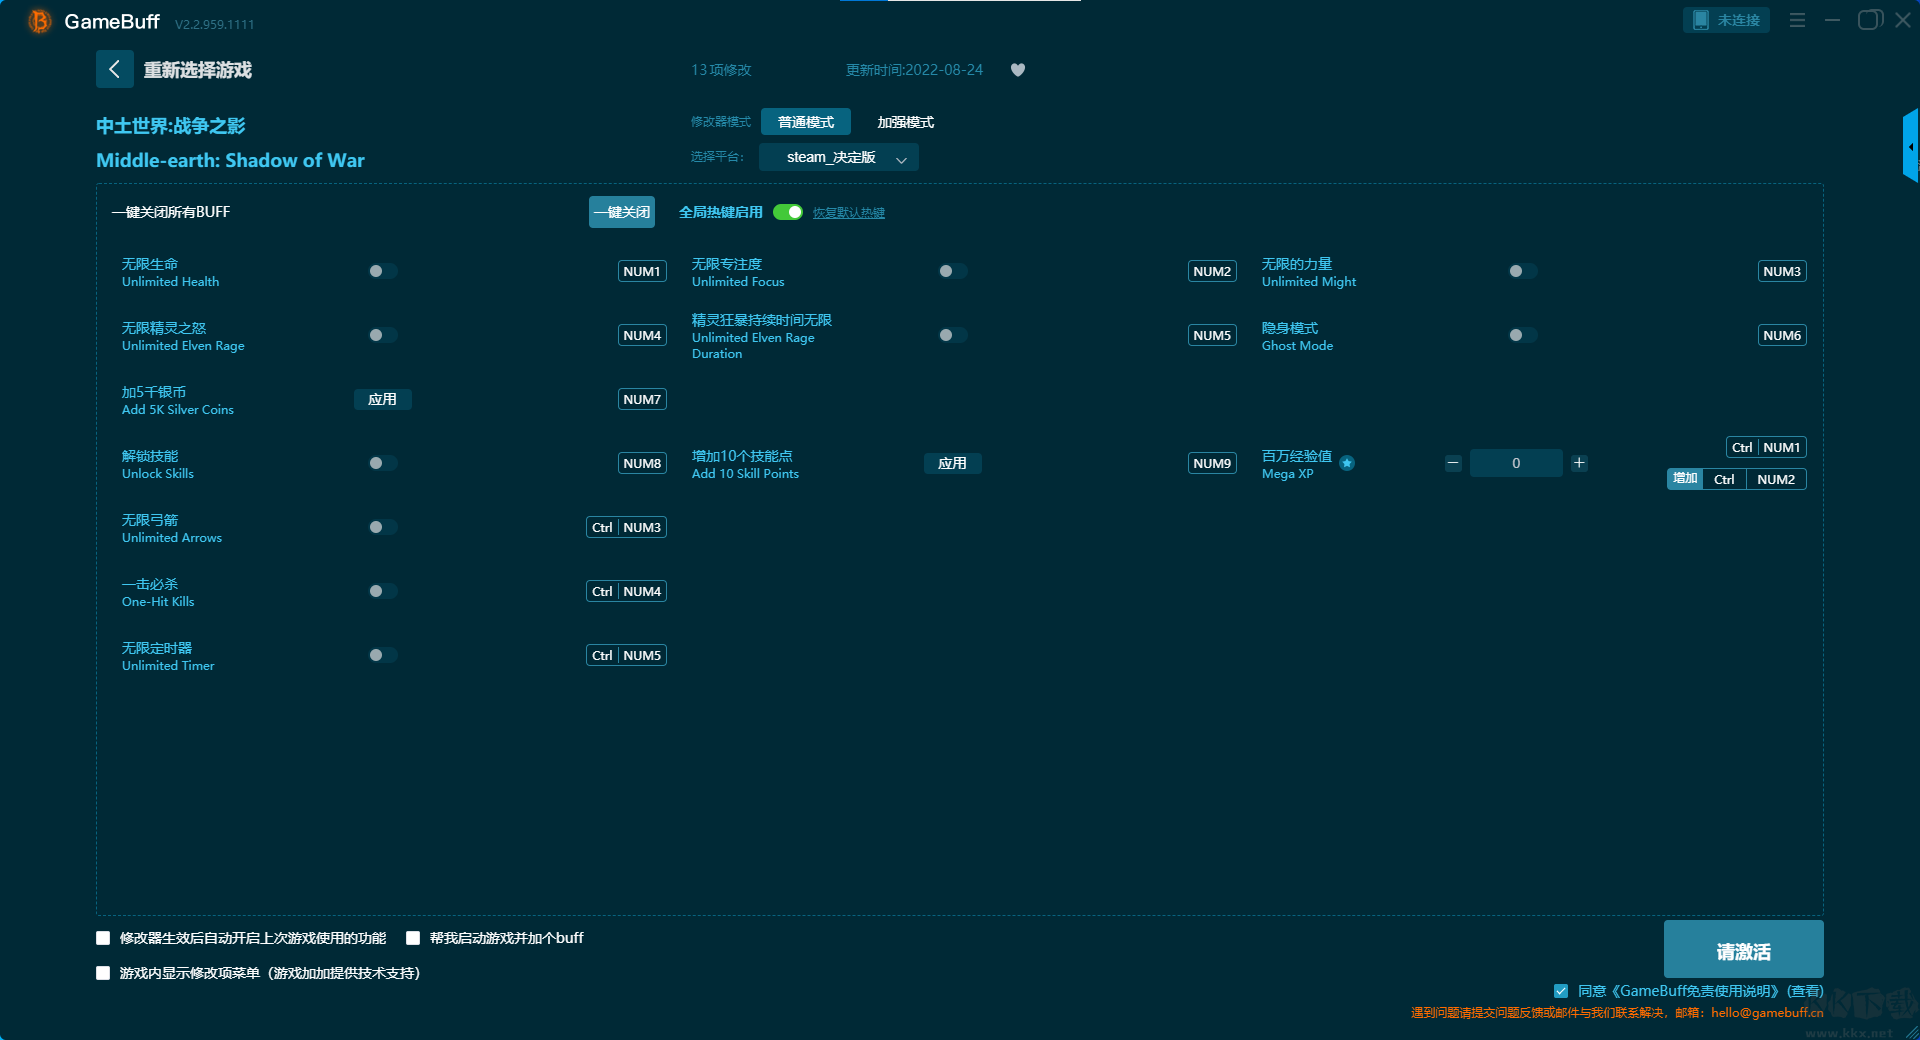Click the minus icon for Mega XP
This screenshot has height=1040, width=1920.
coord(1453,463)
